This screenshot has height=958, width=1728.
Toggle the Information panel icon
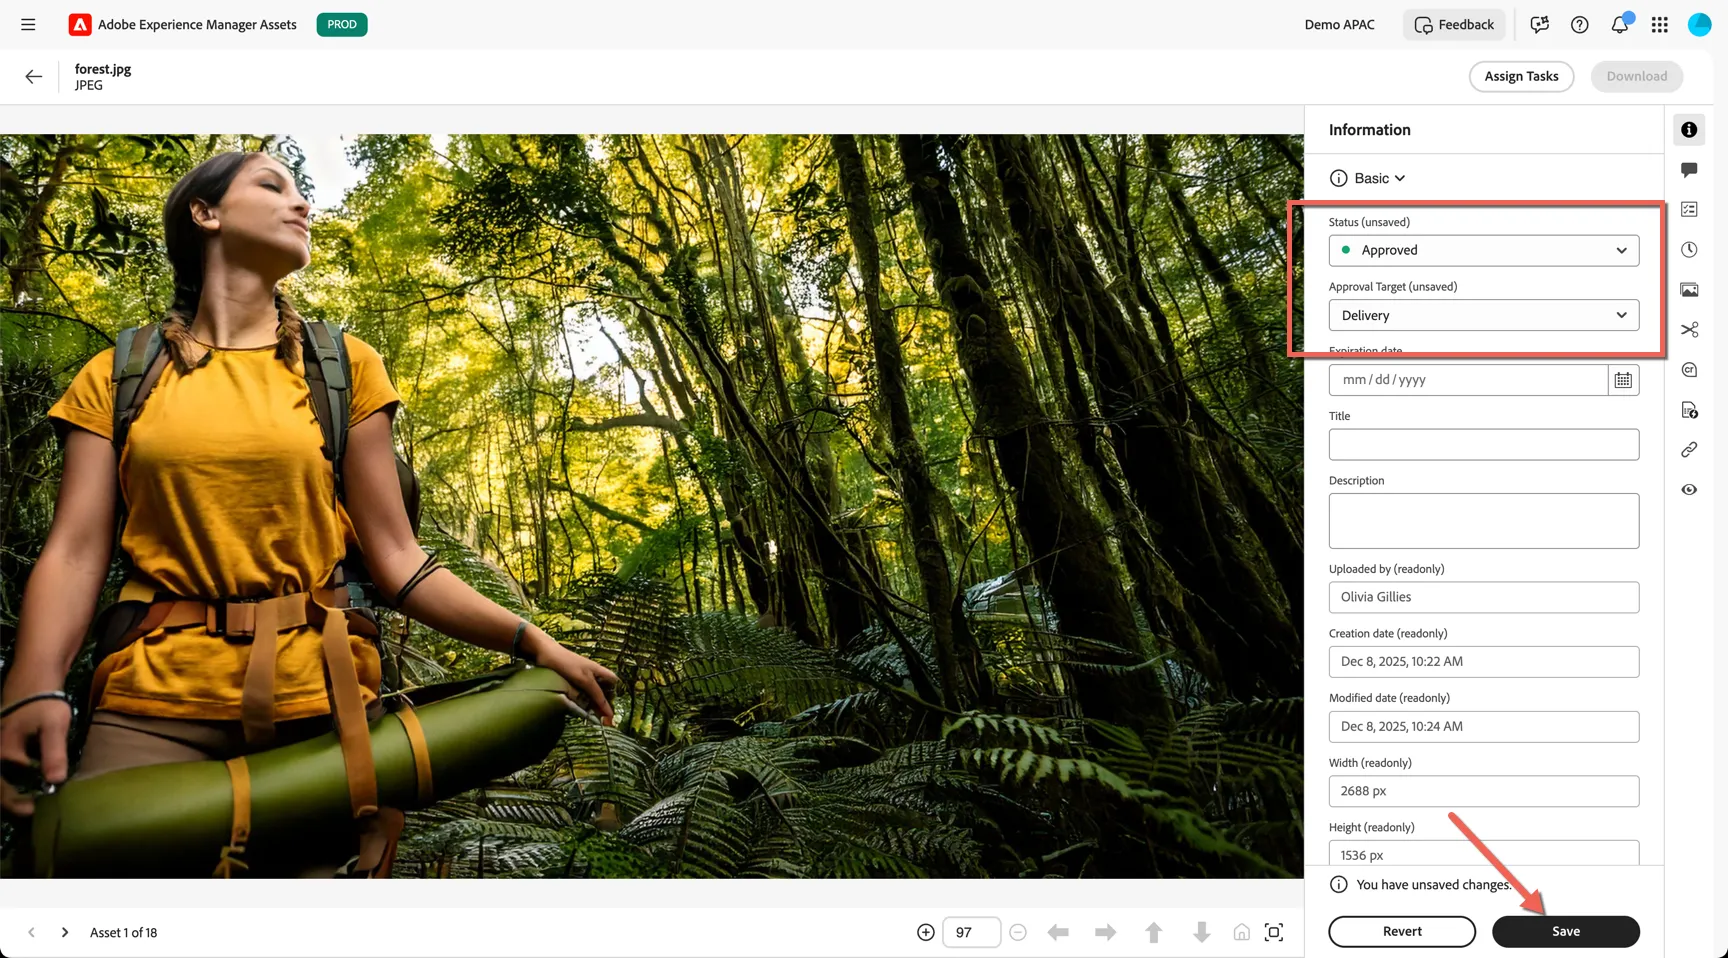click(1689, 130)
